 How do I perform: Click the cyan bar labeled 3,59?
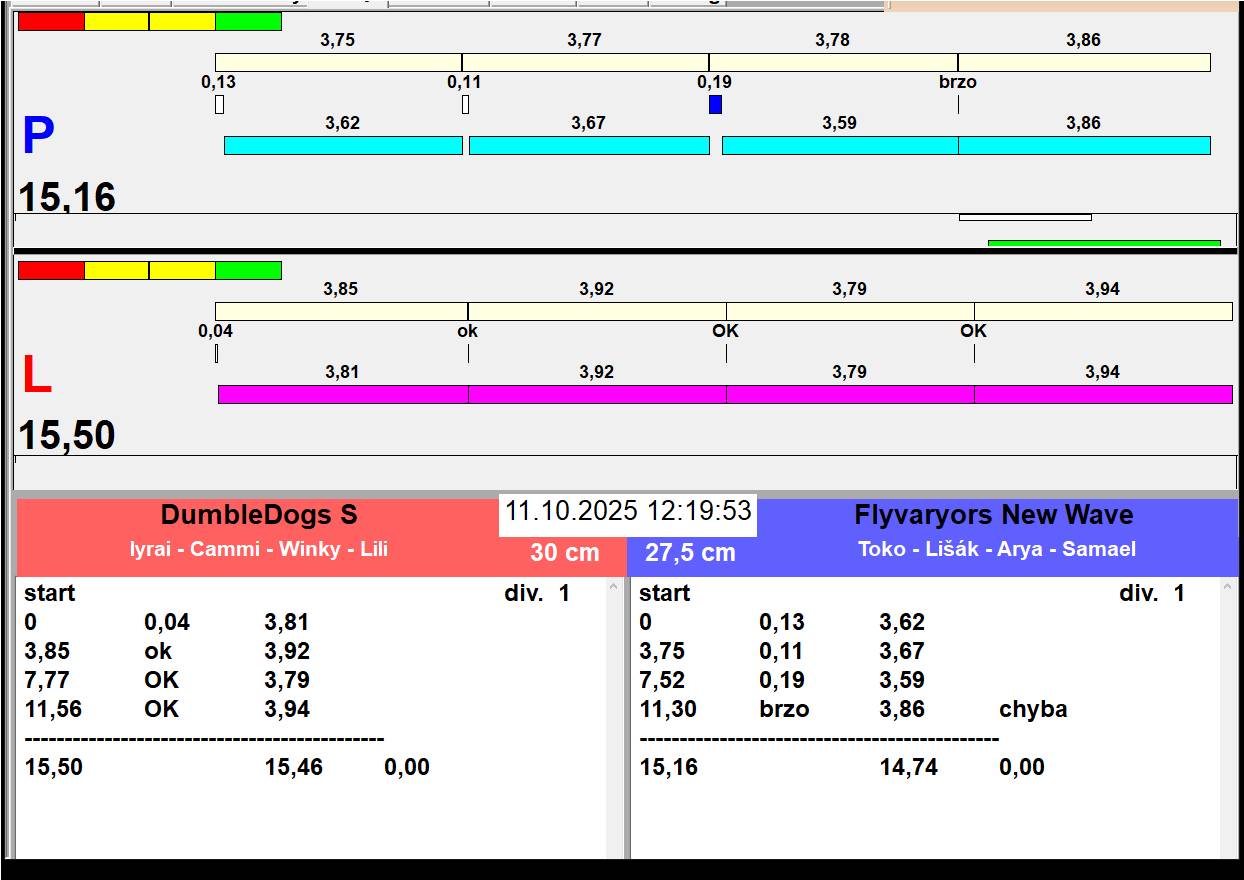tap(840, 145)
